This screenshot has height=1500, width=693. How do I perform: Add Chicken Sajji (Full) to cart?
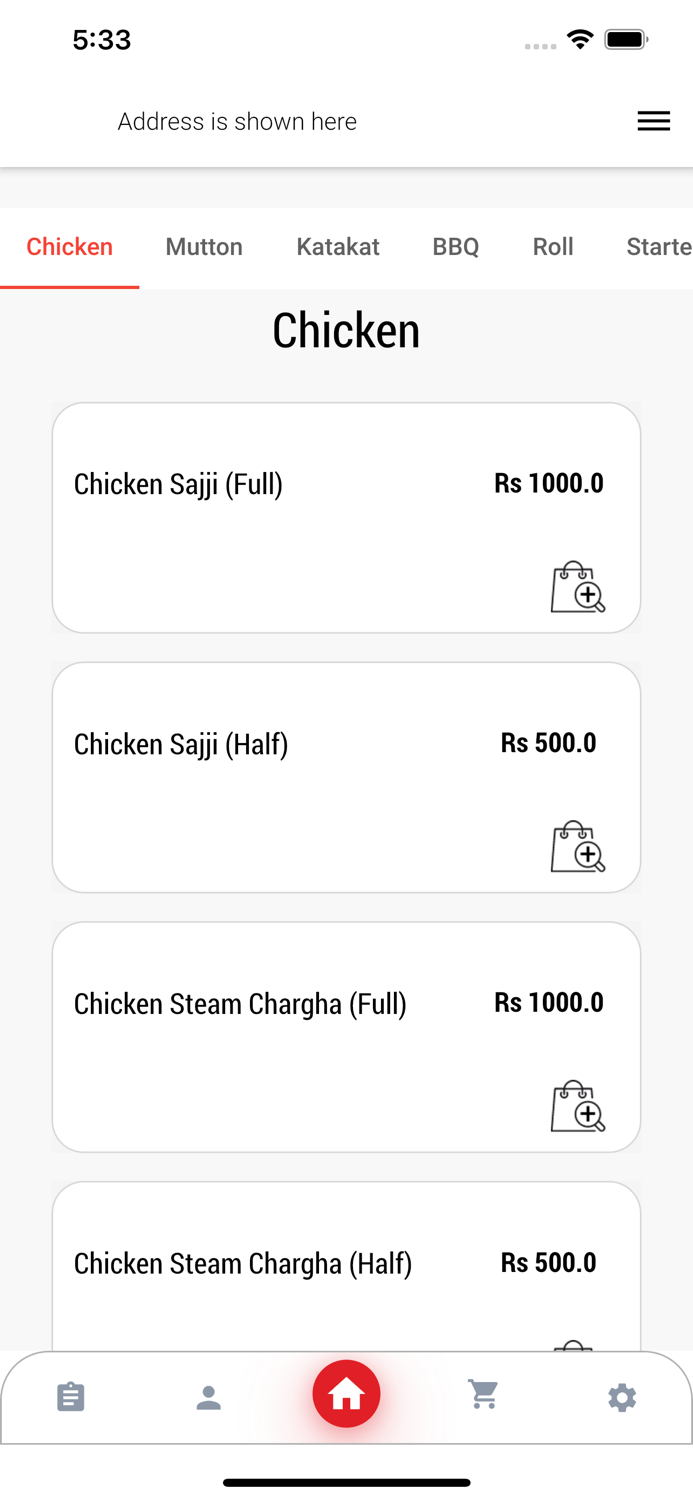[578, 588]
